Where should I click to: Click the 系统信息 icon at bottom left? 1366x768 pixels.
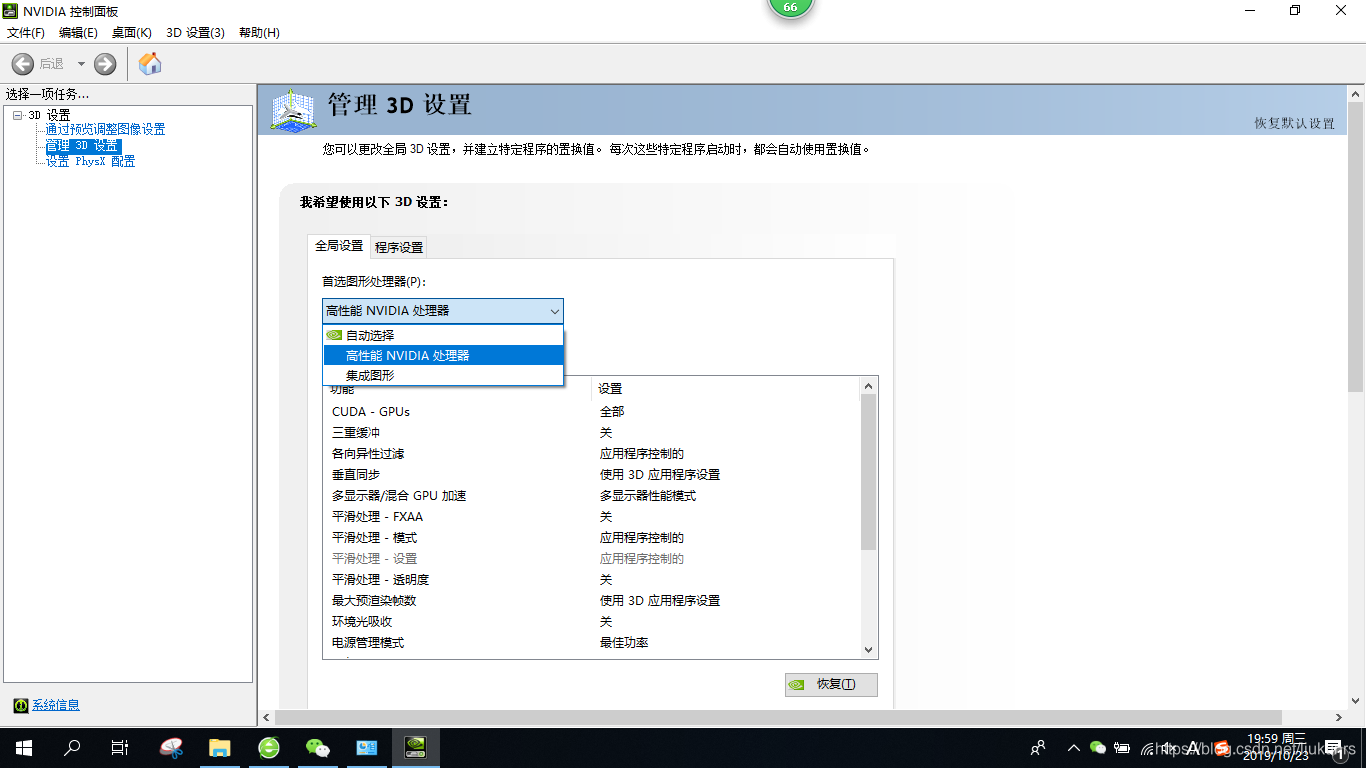coord(20,705)
